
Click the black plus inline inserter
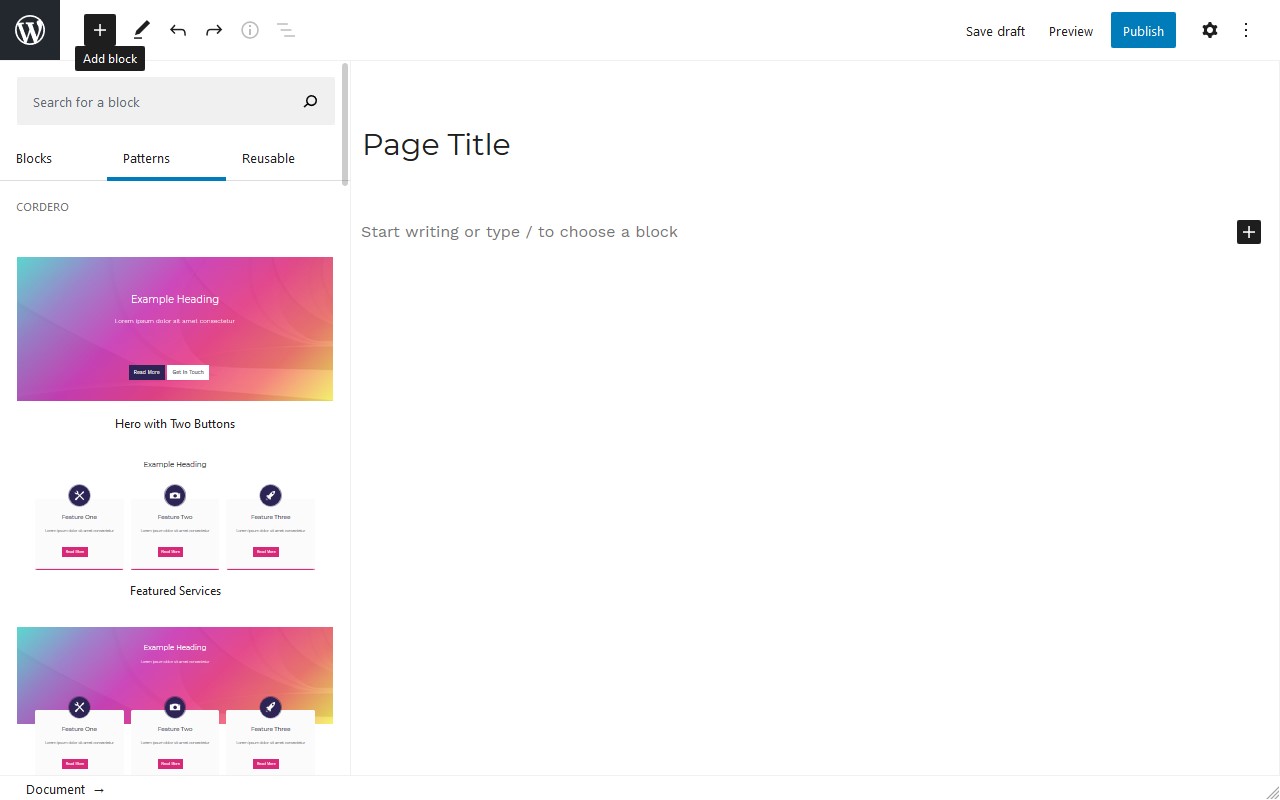[1249, 232]
